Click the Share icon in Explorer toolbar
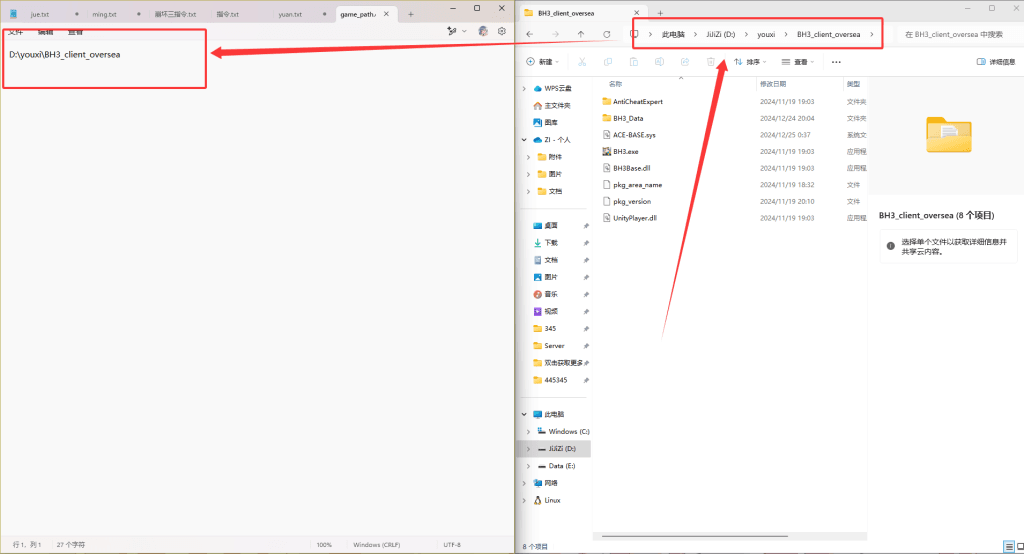1024x554 pixels. coord(685,62)
